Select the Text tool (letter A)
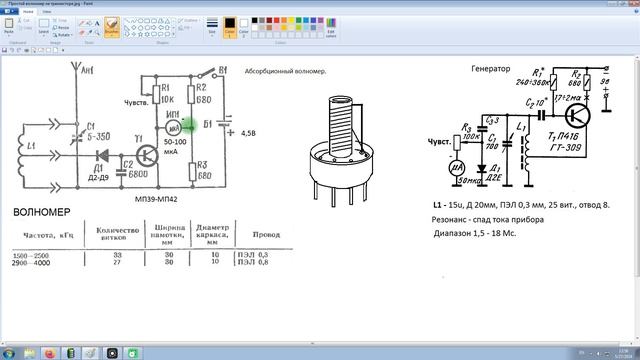The image size is (640, 360). click(97, 23)
